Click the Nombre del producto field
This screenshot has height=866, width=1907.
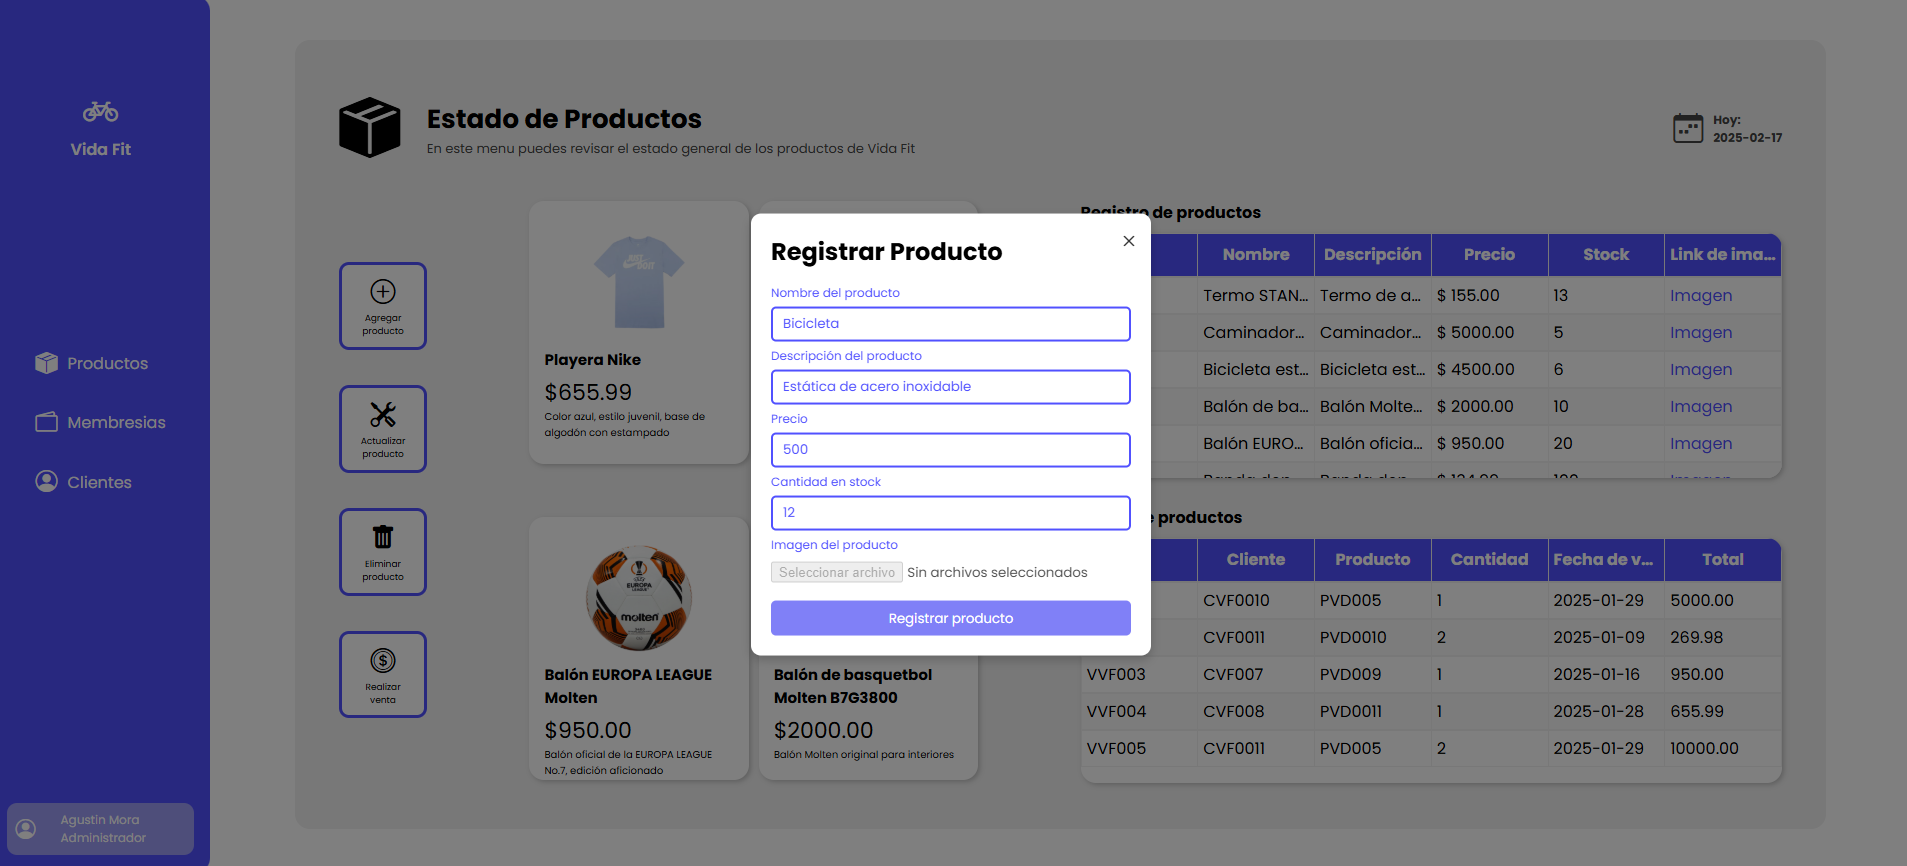pos(950,324)
